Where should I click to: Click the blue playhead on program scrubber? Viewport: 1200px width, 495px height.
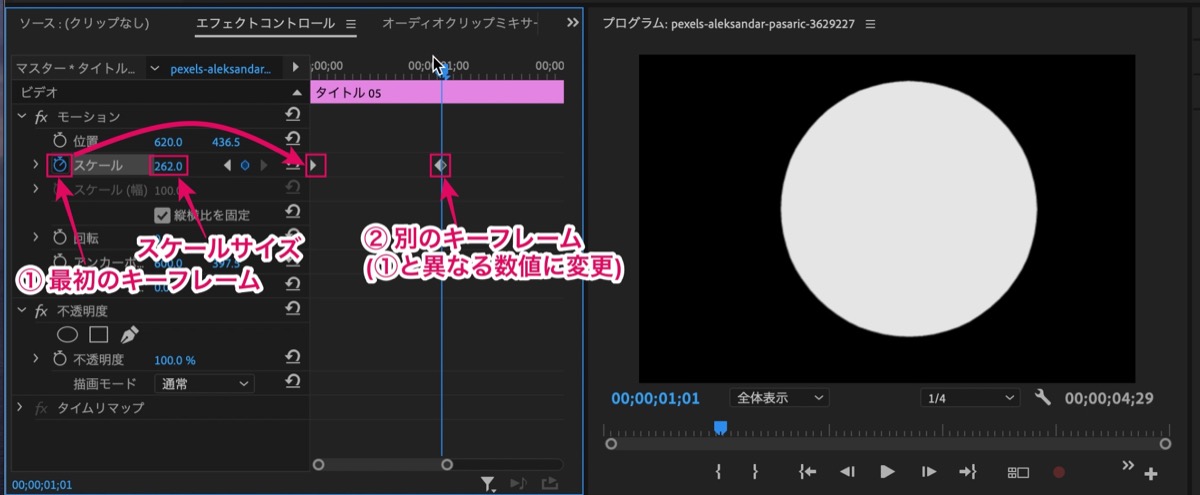click(720, 427)
